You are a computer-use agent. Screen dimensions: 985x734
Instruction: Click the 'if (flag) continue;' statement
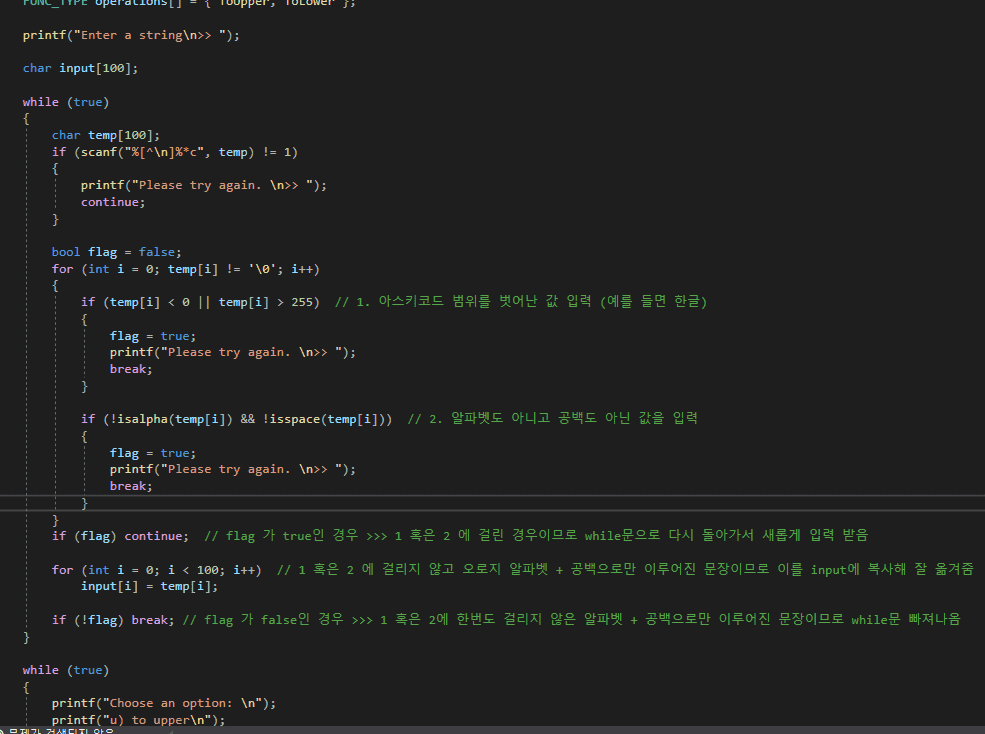120,536
